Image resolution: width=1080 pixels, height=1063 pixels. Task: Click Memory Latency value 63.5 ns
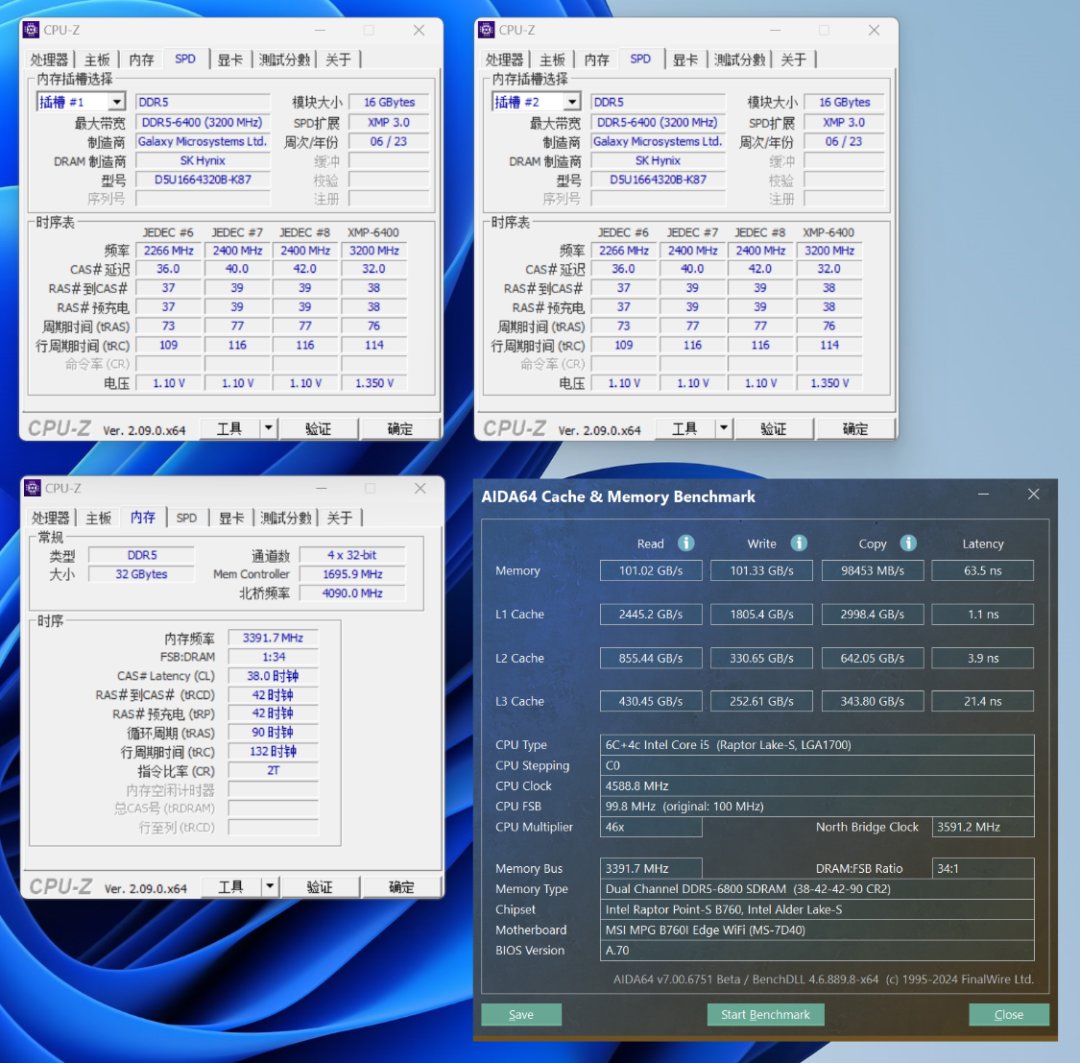pos(983,570)
